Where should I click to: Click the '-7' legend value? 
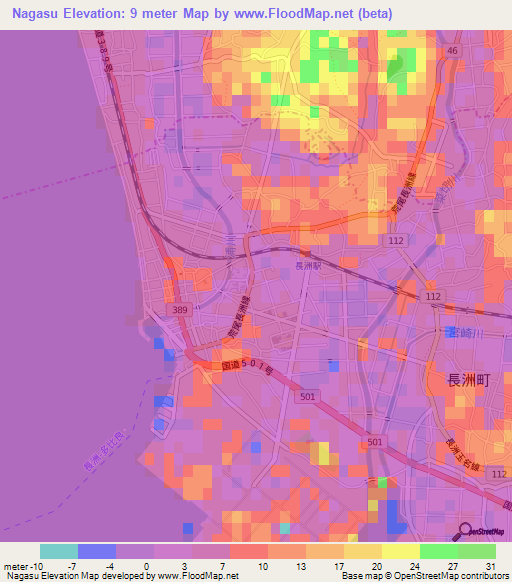click(x=72, y=567)
